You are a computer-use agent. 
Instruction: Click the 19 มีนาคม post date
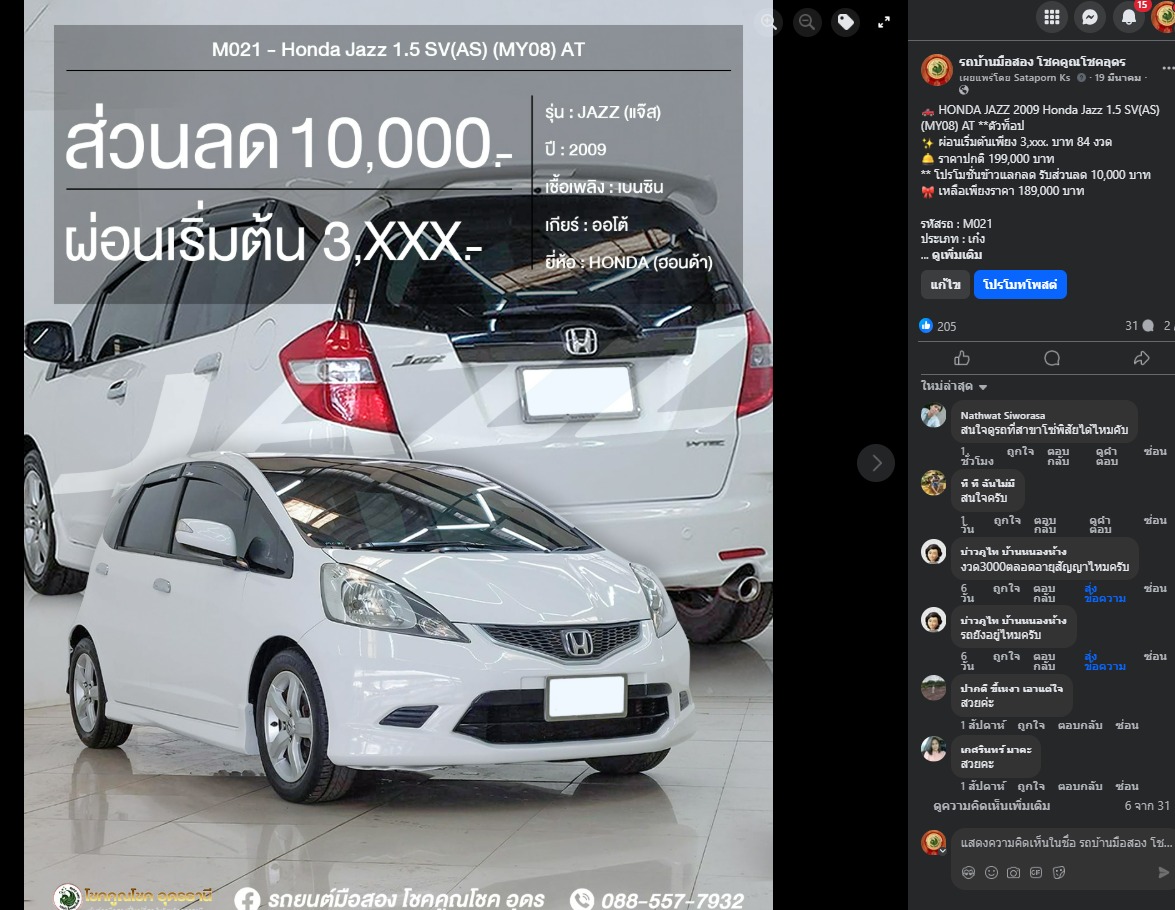click(x=1117, y=77)
